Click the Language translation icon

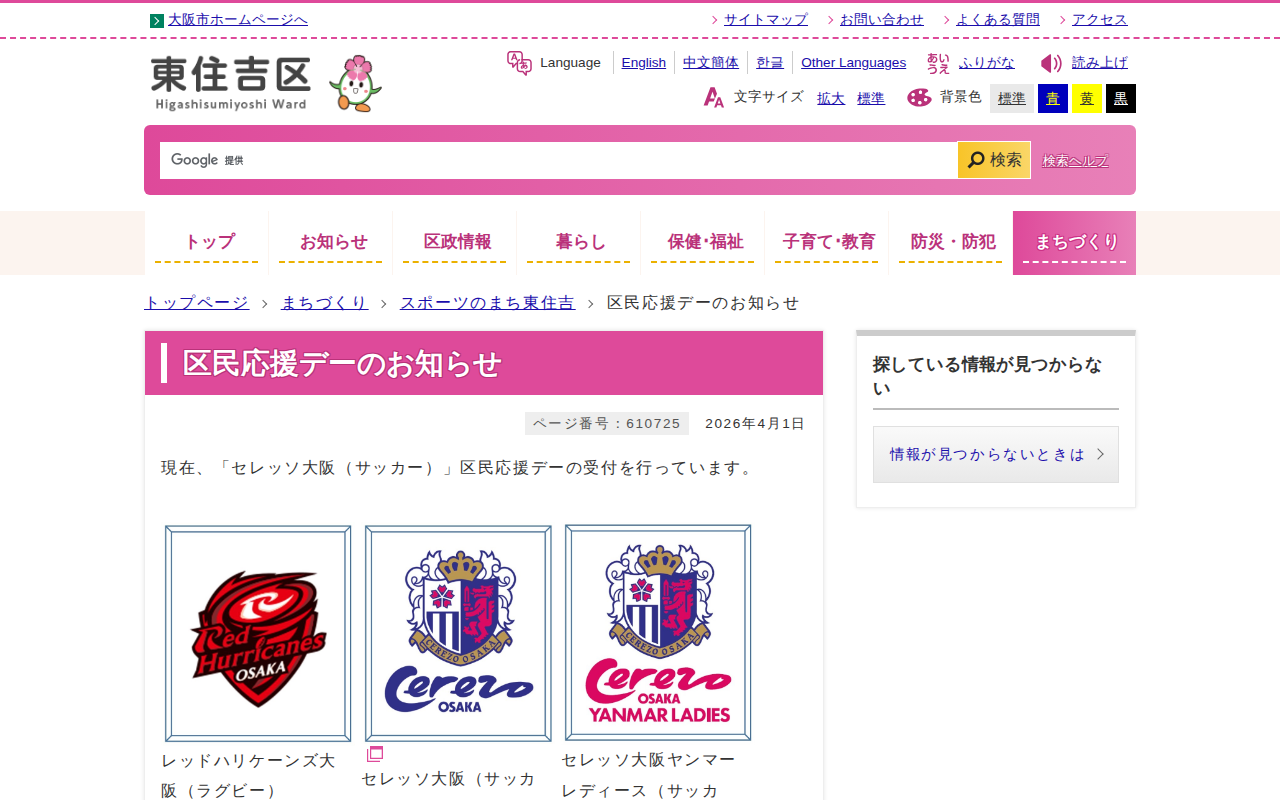coord(519,63)
